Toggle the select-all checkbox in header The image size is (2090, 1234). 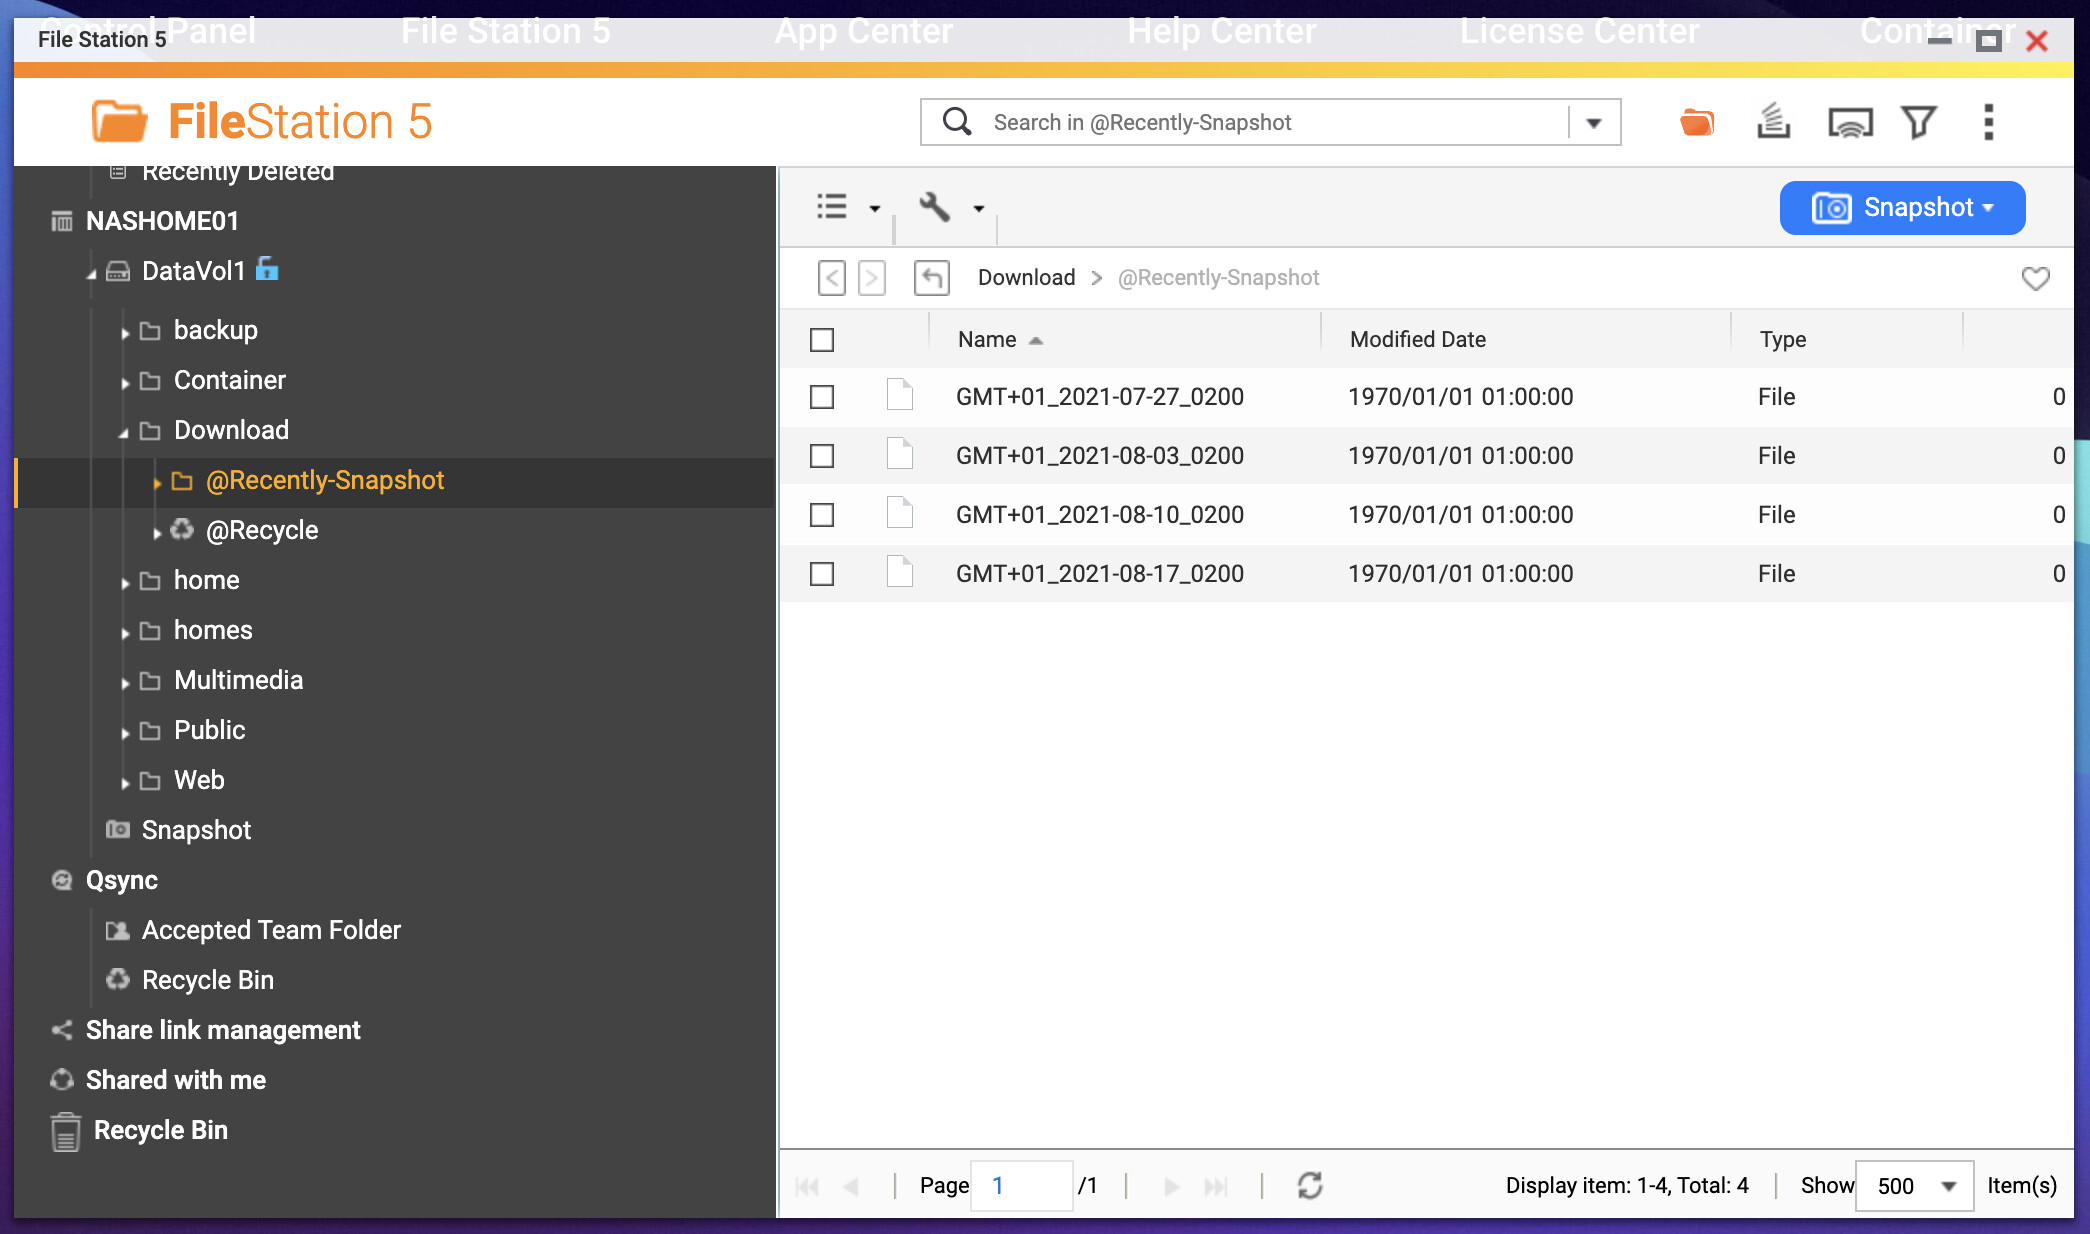pyautogui.click(x=822, y=340)
